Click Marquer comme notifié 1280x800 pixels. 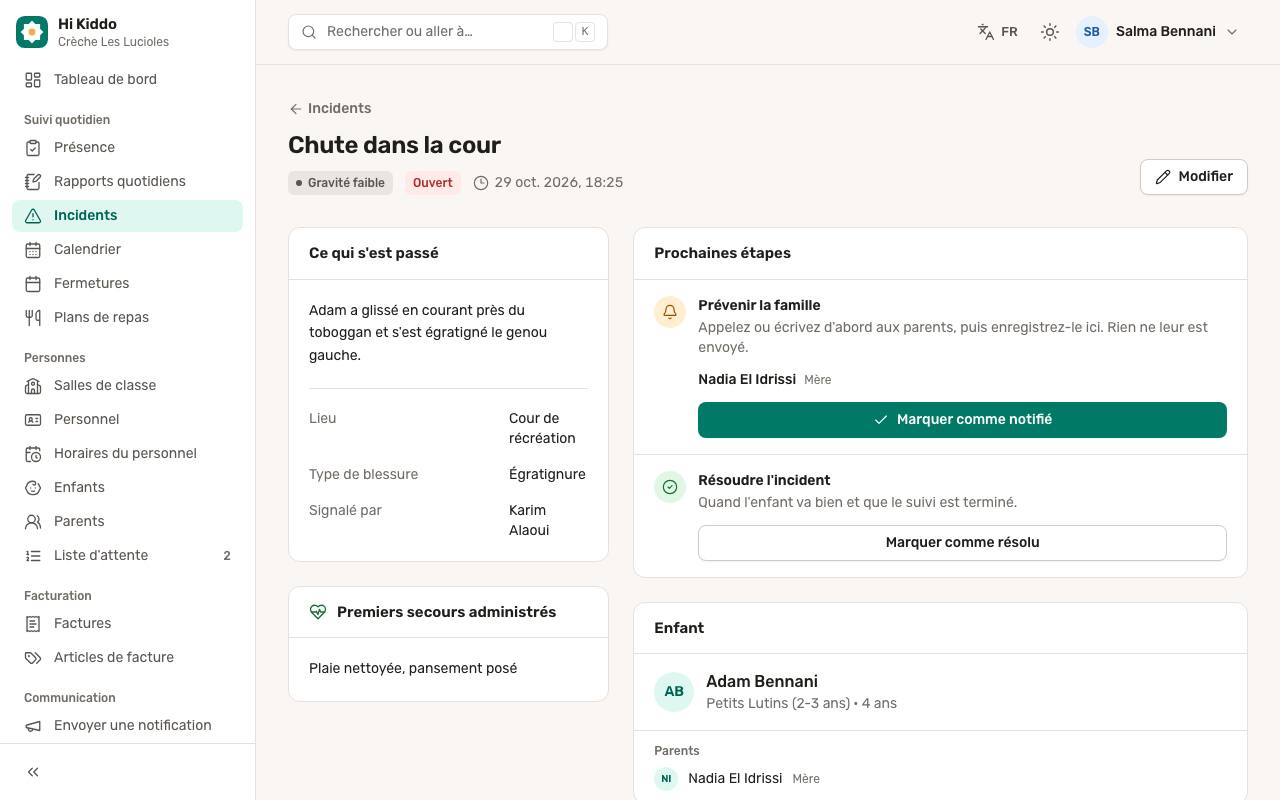pyautogui.click(x=962, y=420)
